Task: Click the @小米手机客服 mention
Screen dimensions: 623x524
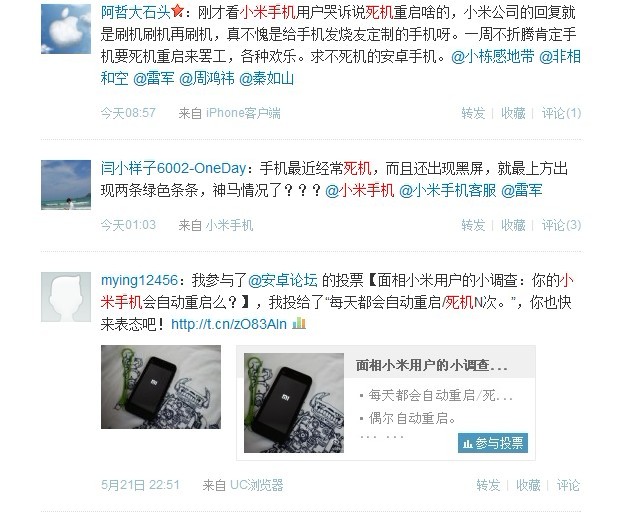Action: tap(447, 191)
